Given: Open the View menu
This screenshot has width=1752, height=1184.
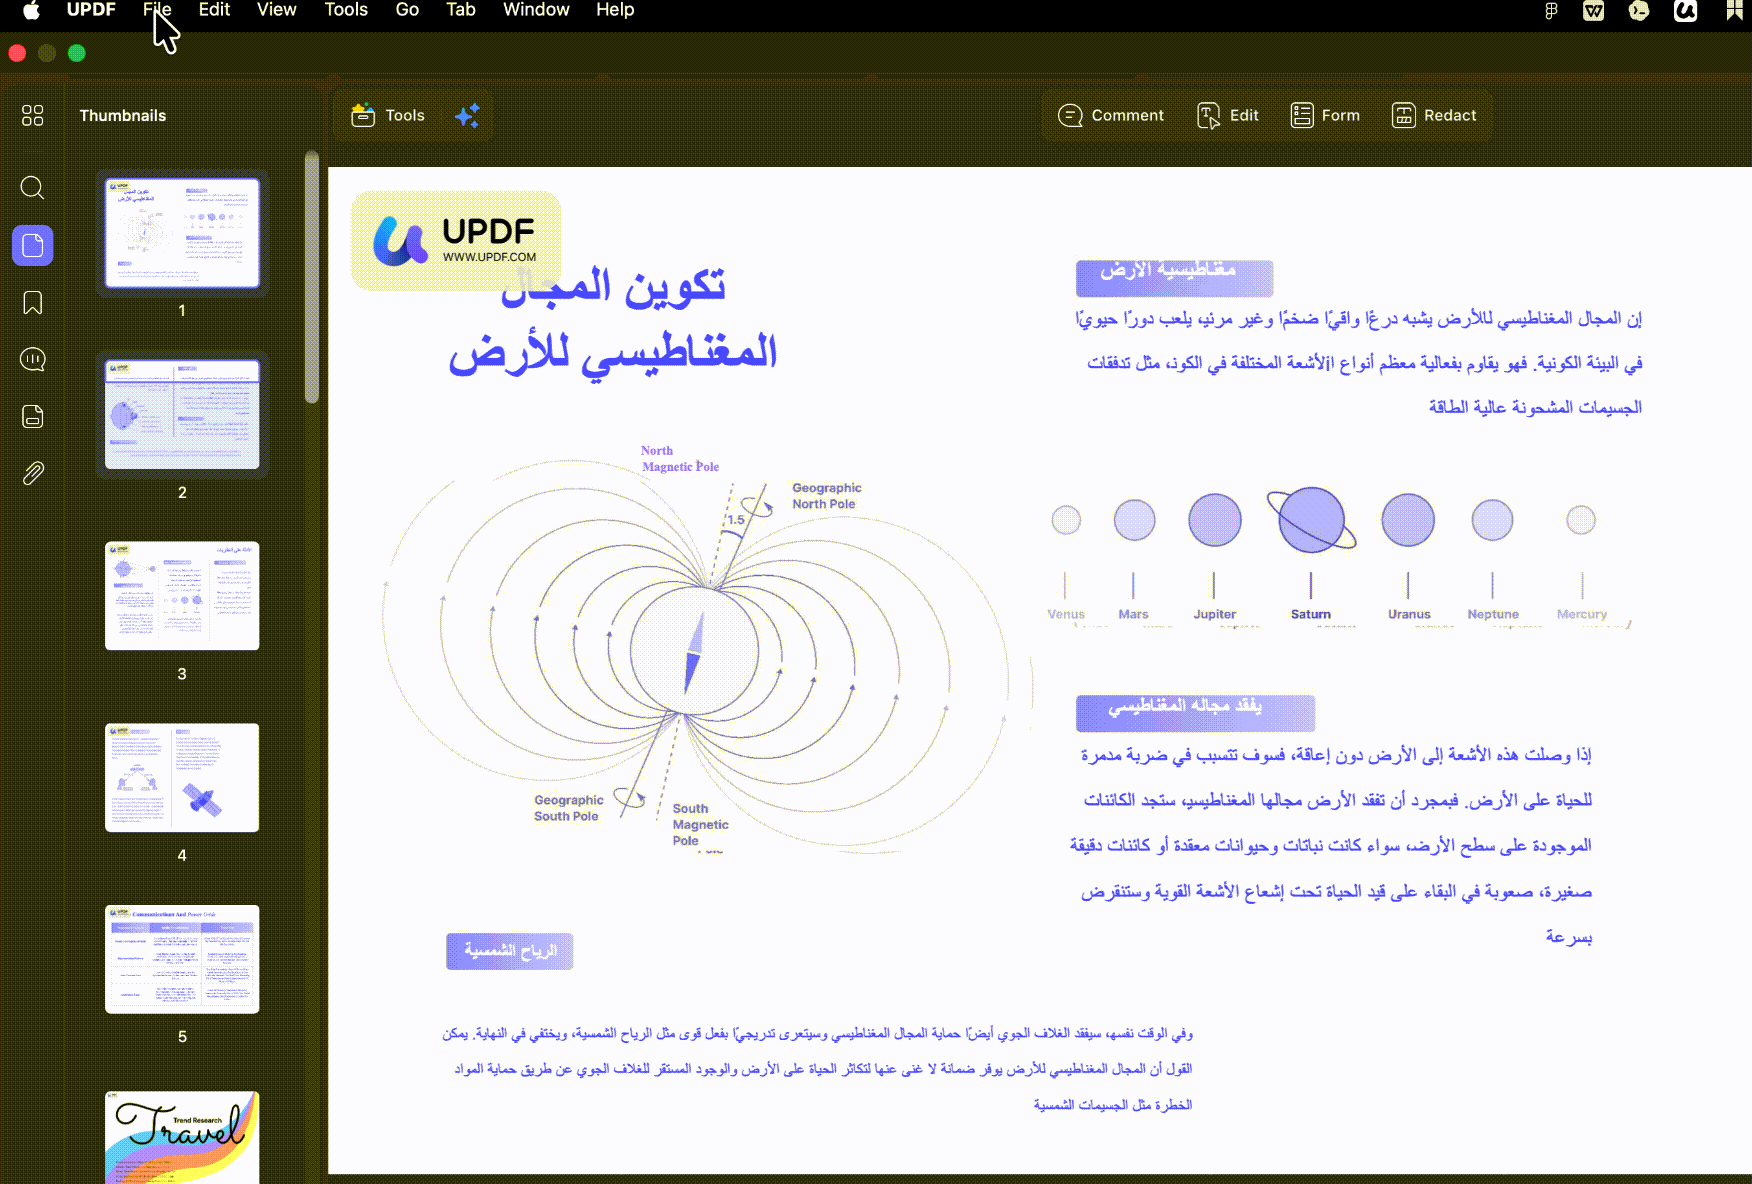Looking at the screenshot, I should pyautogui.click(x=276, y=10).
